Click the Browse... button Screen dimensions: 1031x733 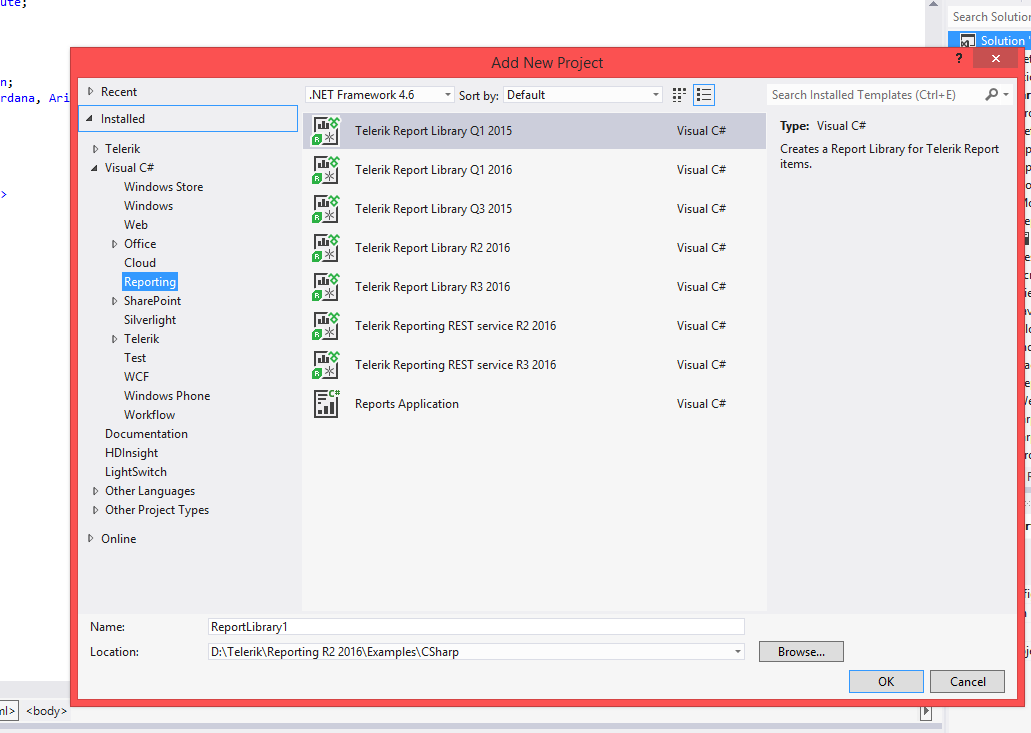click(801, 651)
